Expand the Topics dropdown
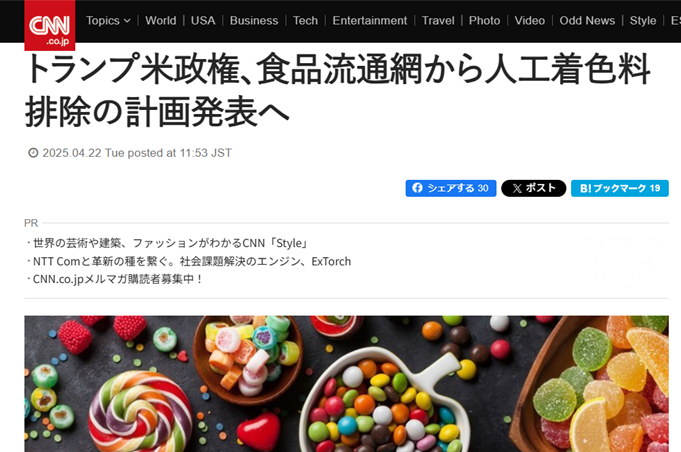 pos(108,20)
